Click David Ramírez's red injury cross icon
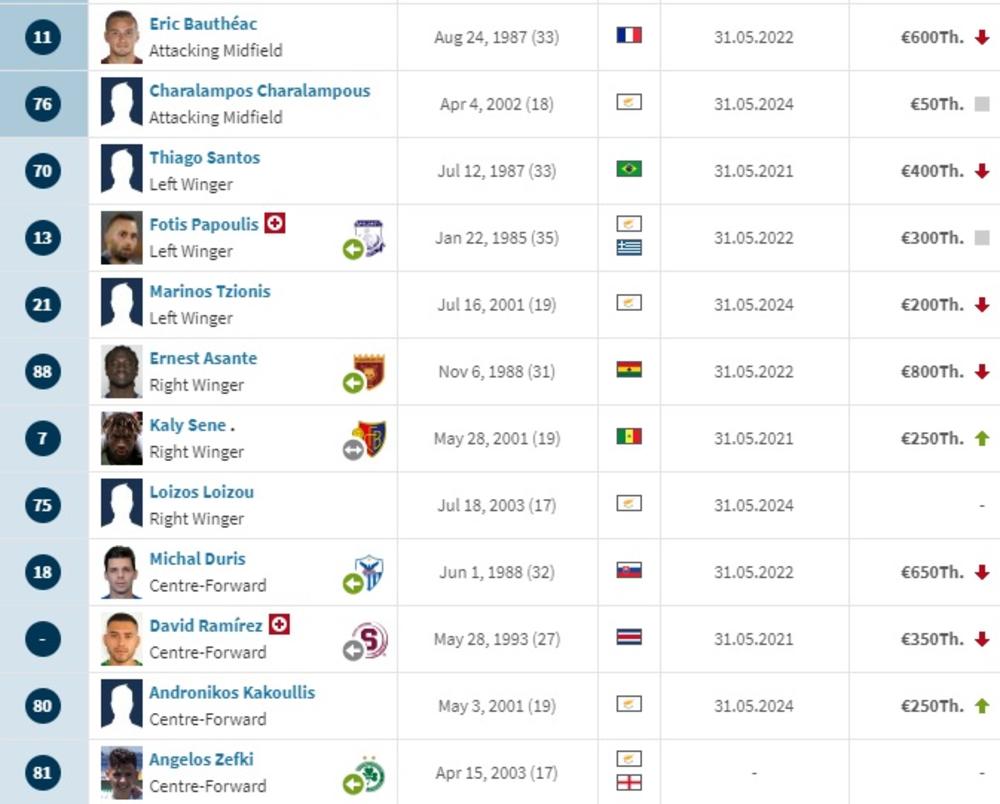Screen dimensions: 1000x804 point(279,625)
